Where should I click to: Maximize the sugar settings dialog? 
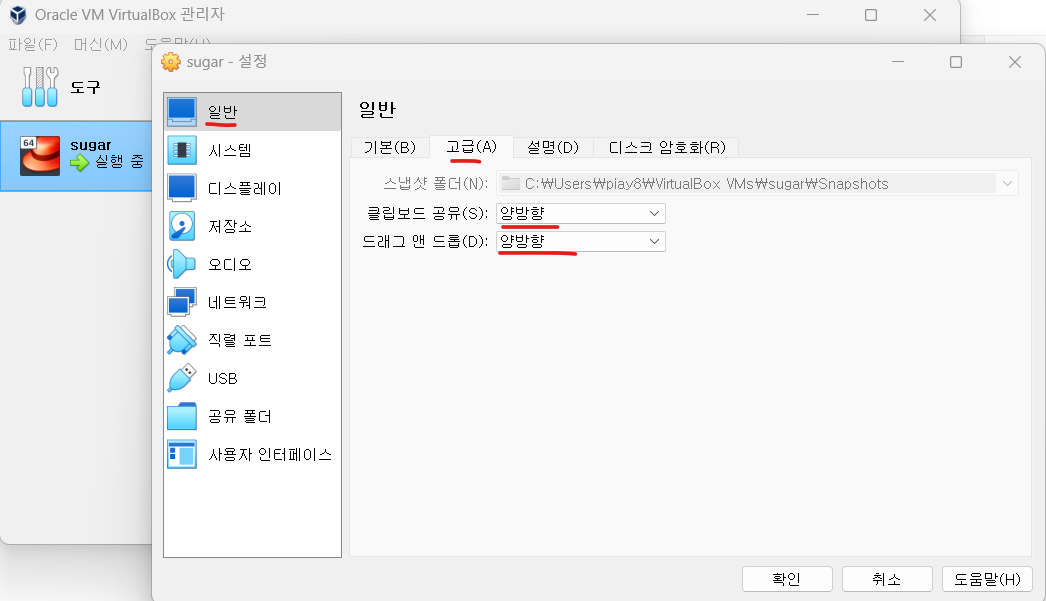[x=956, y=62]
